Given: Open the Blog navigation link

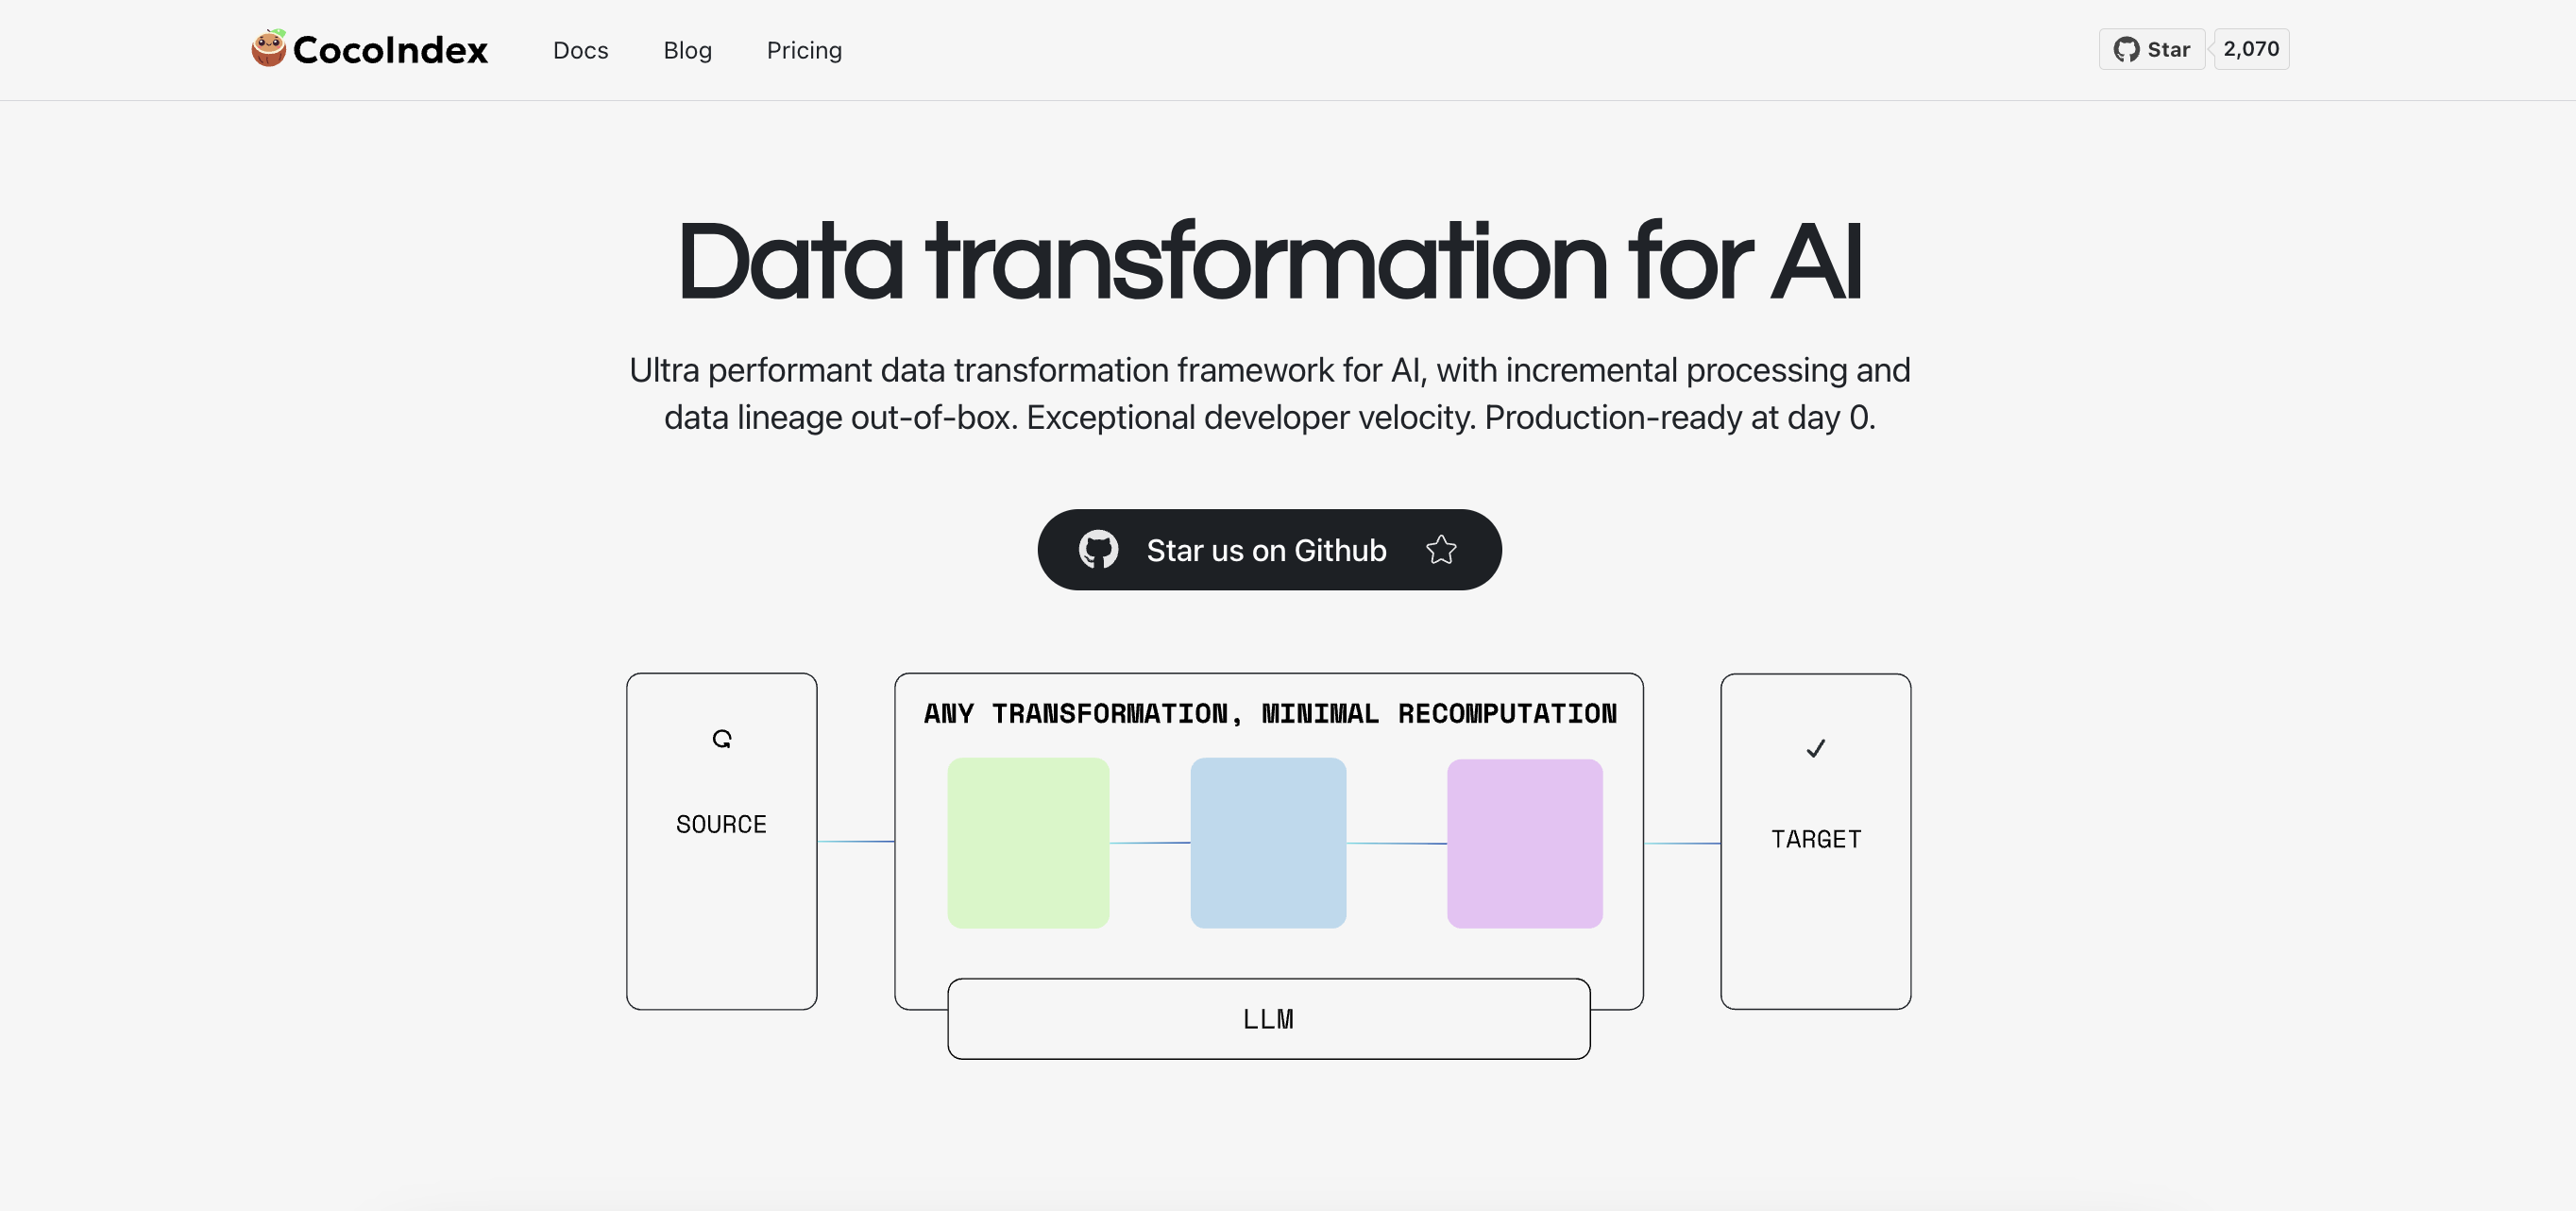Looking at the screenshot, I should point(687,50).
